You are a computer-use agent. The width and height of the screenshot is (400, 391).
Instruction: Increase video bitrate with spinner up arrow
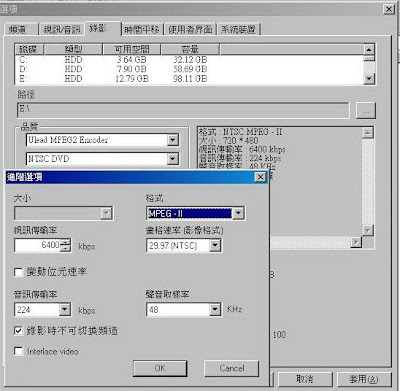click(66, 242)
